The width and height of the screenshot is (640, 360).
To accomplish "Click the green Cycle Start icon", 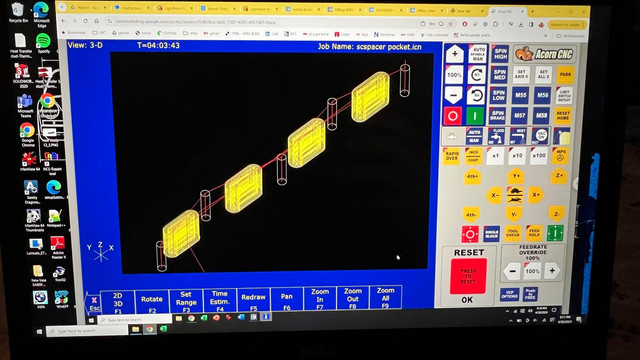I will click(555, 233).
